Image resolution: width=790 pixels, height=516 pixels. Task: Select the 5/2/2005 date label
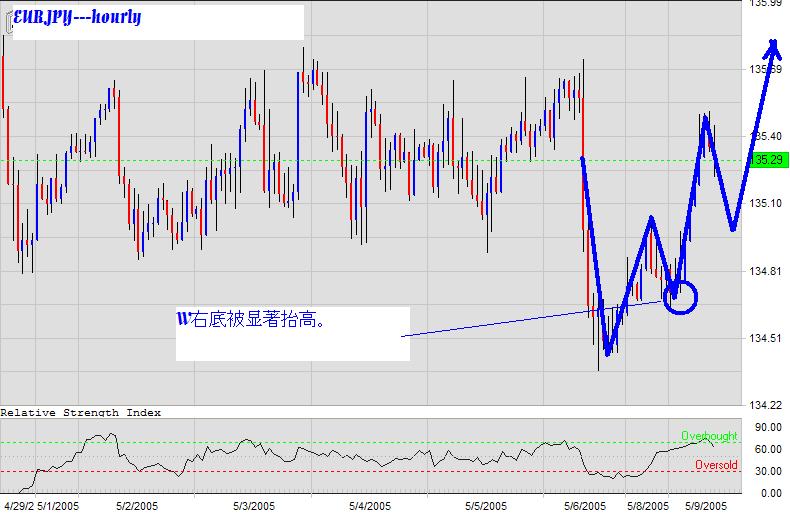click(x=137, y=506)
